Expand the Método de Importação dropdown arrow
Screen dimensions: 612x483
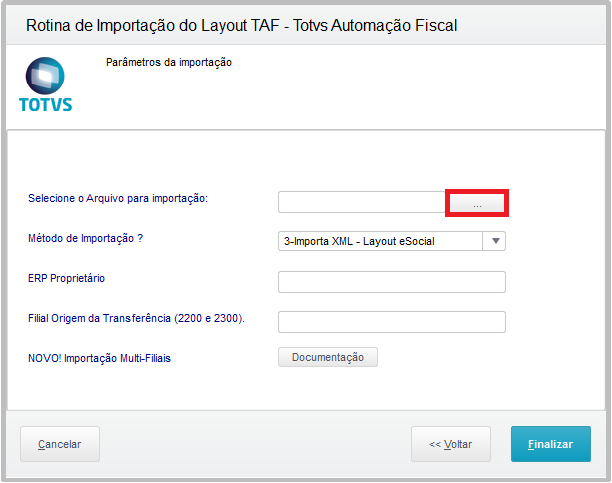click(495, 241)
